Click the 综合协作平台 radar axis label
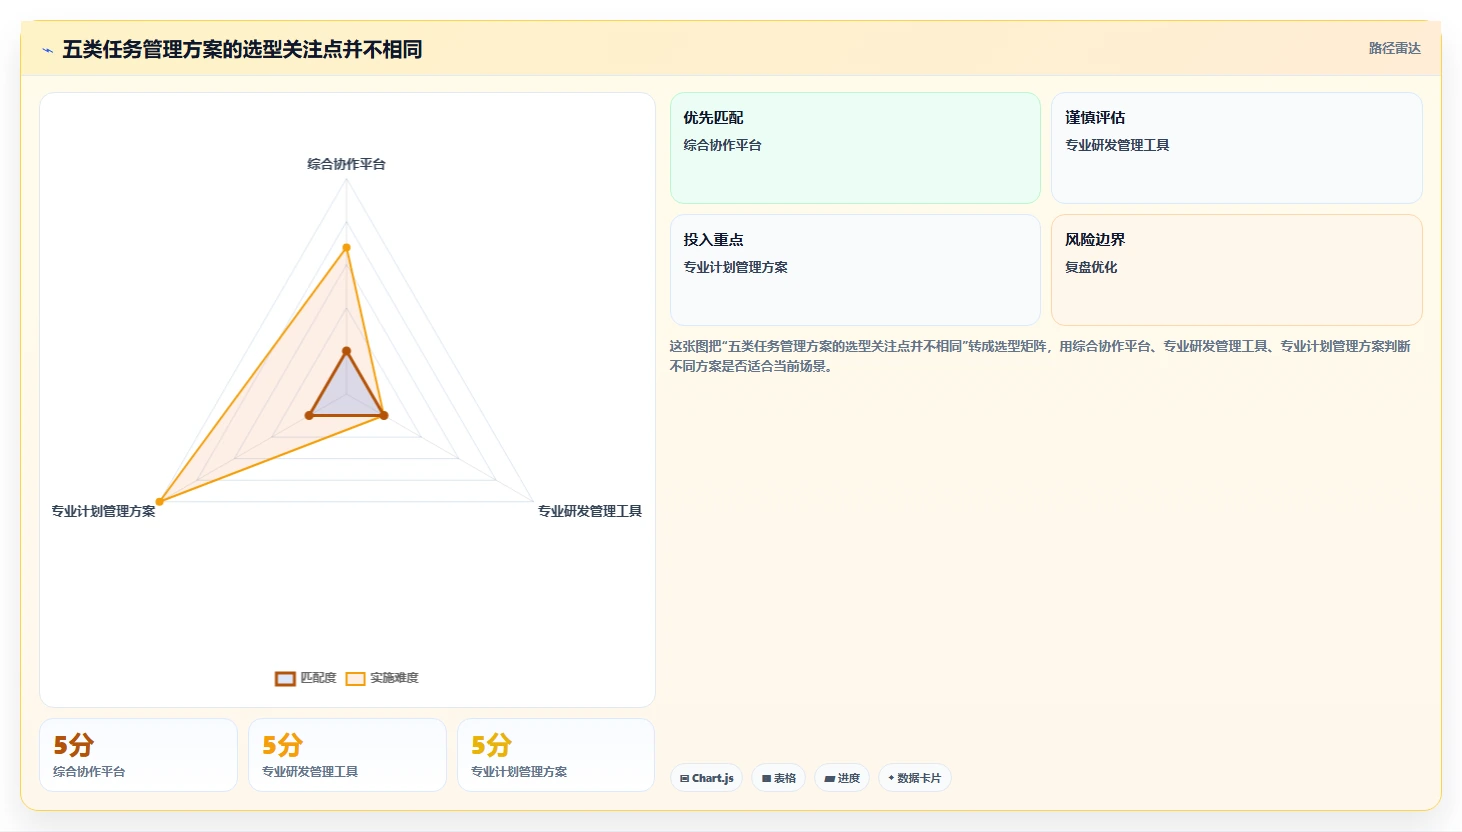The image size is (1462, 832). (x=346, y=164)
